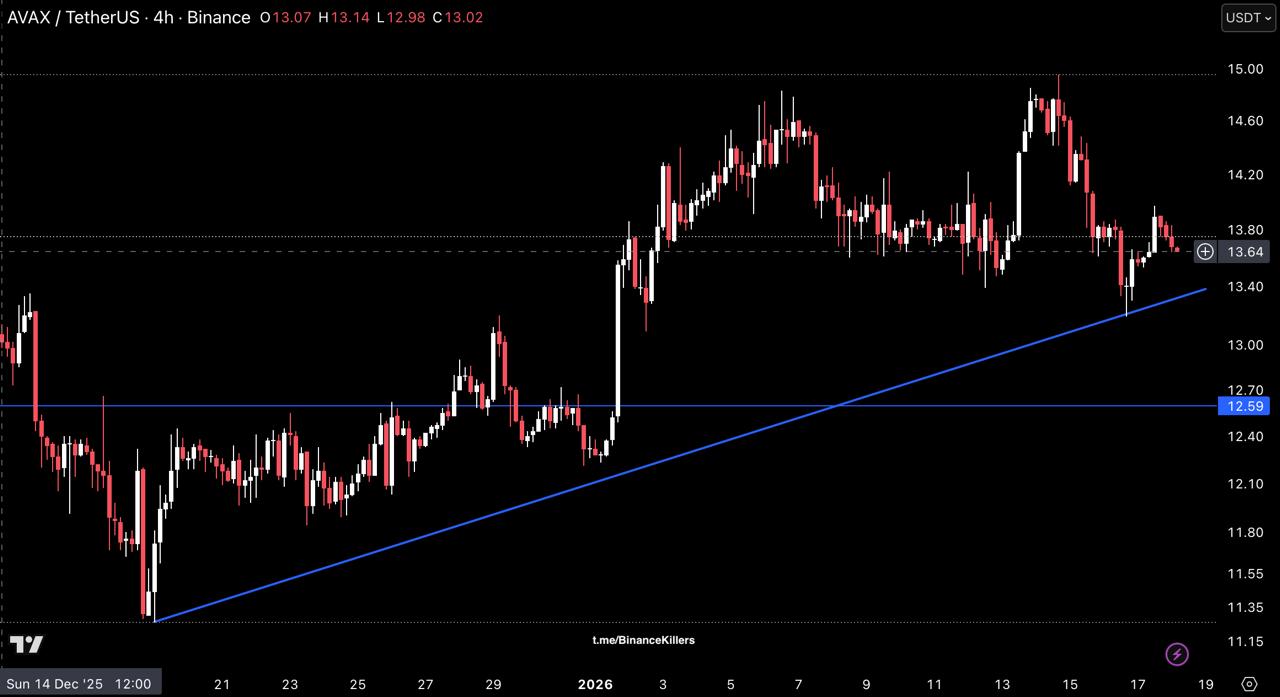
Task: Click the Sun 14 Dec '25 date label
Action: pyautogui.click(x=79, y=684)
